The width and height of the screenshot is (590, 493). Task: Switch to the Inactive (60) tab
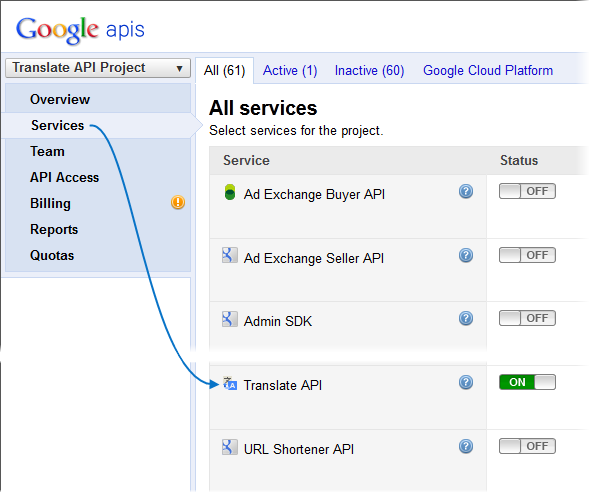click(x=369, y=70)
